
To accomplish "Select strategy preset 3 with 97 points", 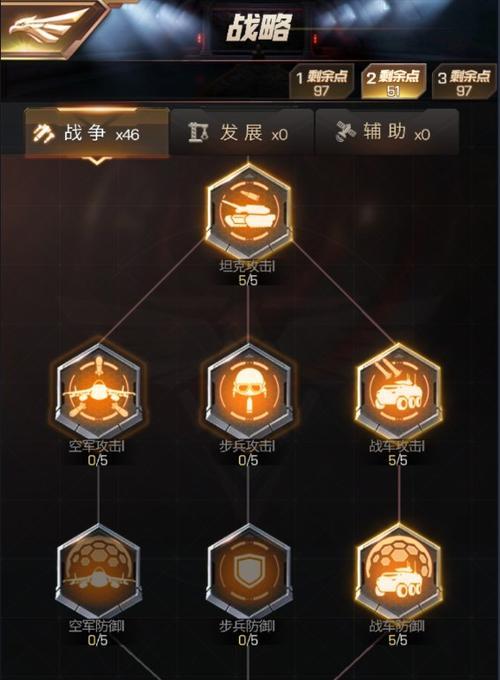I will click(464, 82).
